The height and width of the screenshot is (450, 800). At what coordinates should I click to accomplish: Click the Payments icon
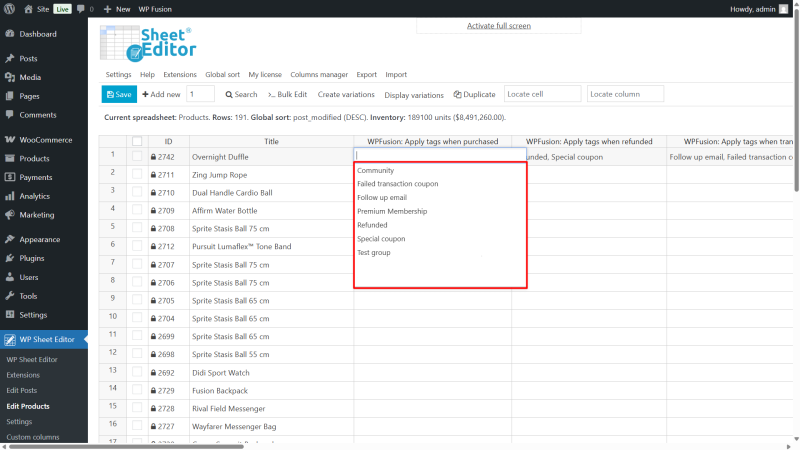click(x=10, y=177)
